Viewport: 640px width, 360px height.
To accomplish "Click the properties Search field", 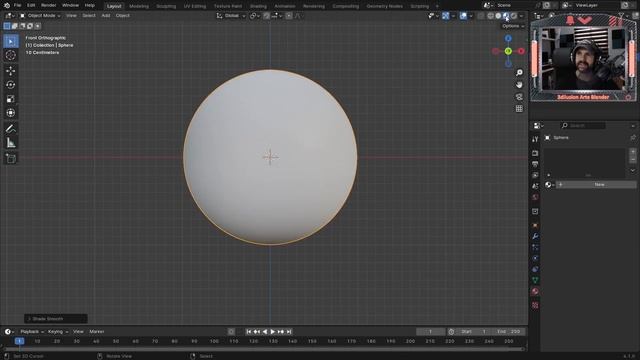I will (x=583, y=126).
